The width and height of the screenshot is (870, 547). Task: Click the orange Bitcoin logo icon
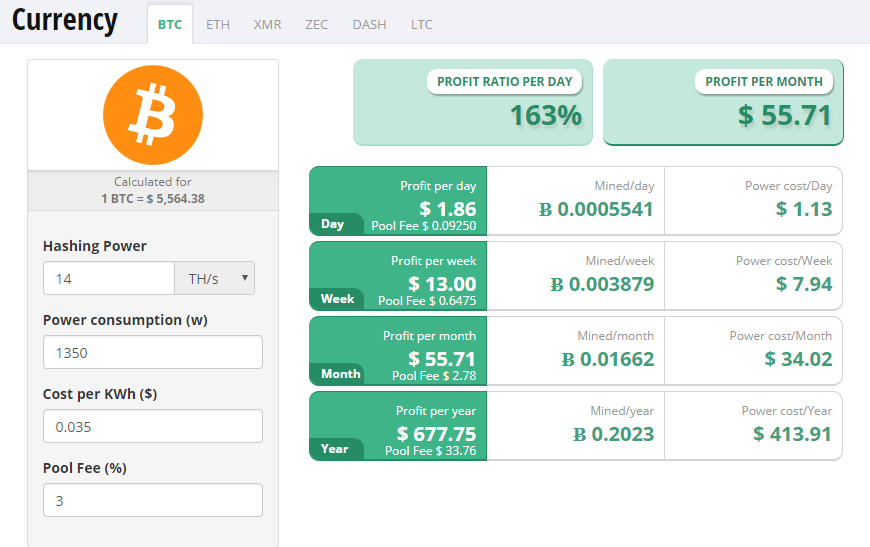pyautogui.click(x=152, y=115)
